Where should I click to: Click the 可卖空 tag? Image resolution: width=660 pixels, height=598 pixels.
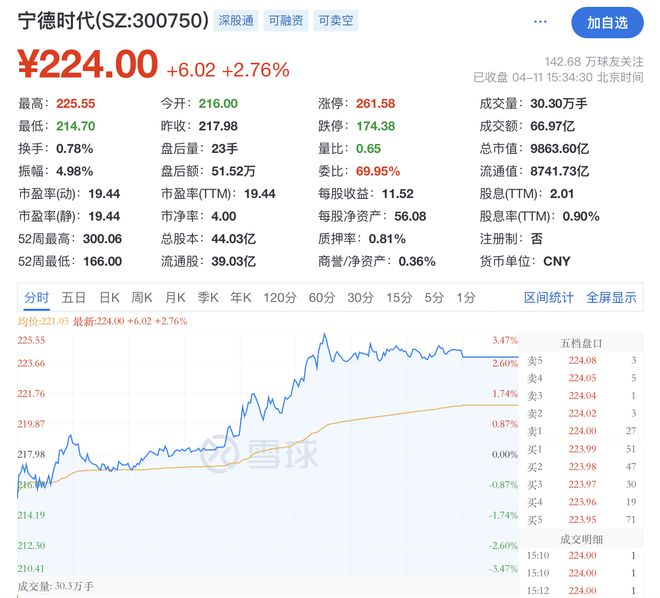point(335,21)
